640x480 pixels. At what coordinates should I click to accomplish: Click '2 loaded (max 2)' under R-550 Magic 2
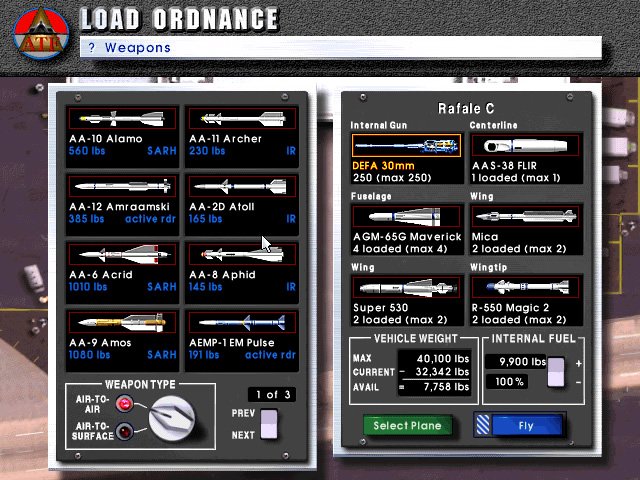point(519,320)
